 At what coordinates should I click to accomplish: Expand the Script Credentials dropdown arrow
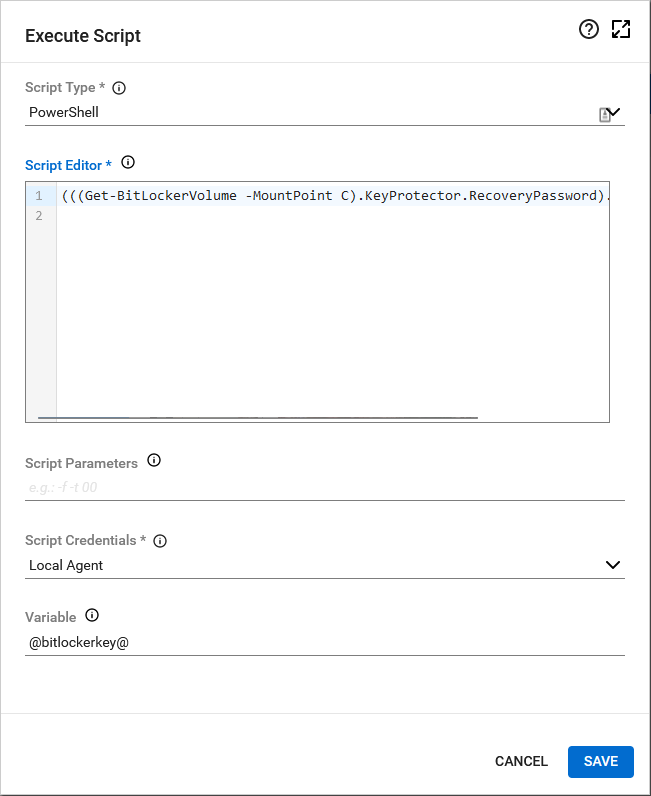[614, 565]
